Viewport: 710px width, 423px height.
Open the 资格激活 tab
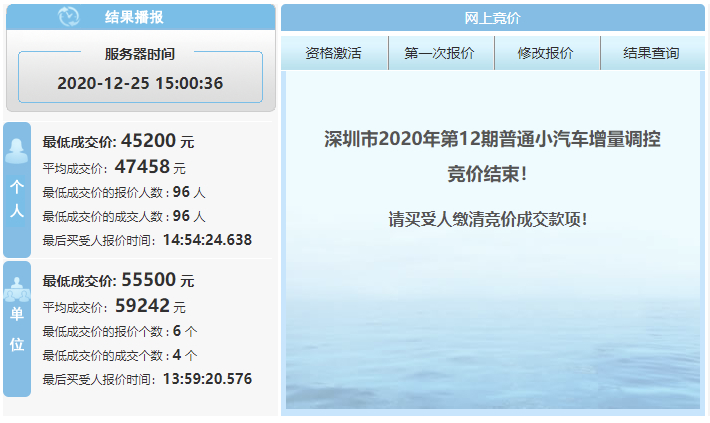(334, 53)
